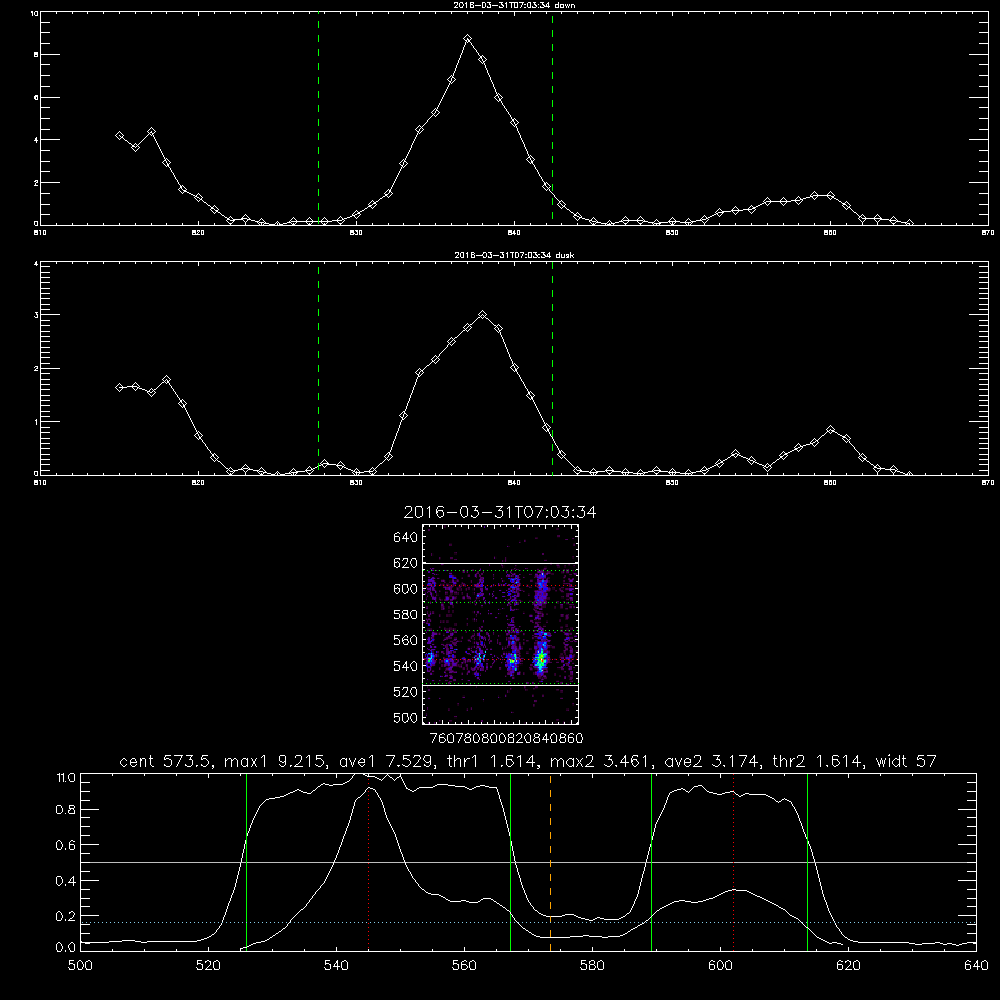Image resolution: width=1000 pixels, height=1000 pixels.
Task: Click the peak diamond marker of the dusk curve
Action: click(483, 314)
